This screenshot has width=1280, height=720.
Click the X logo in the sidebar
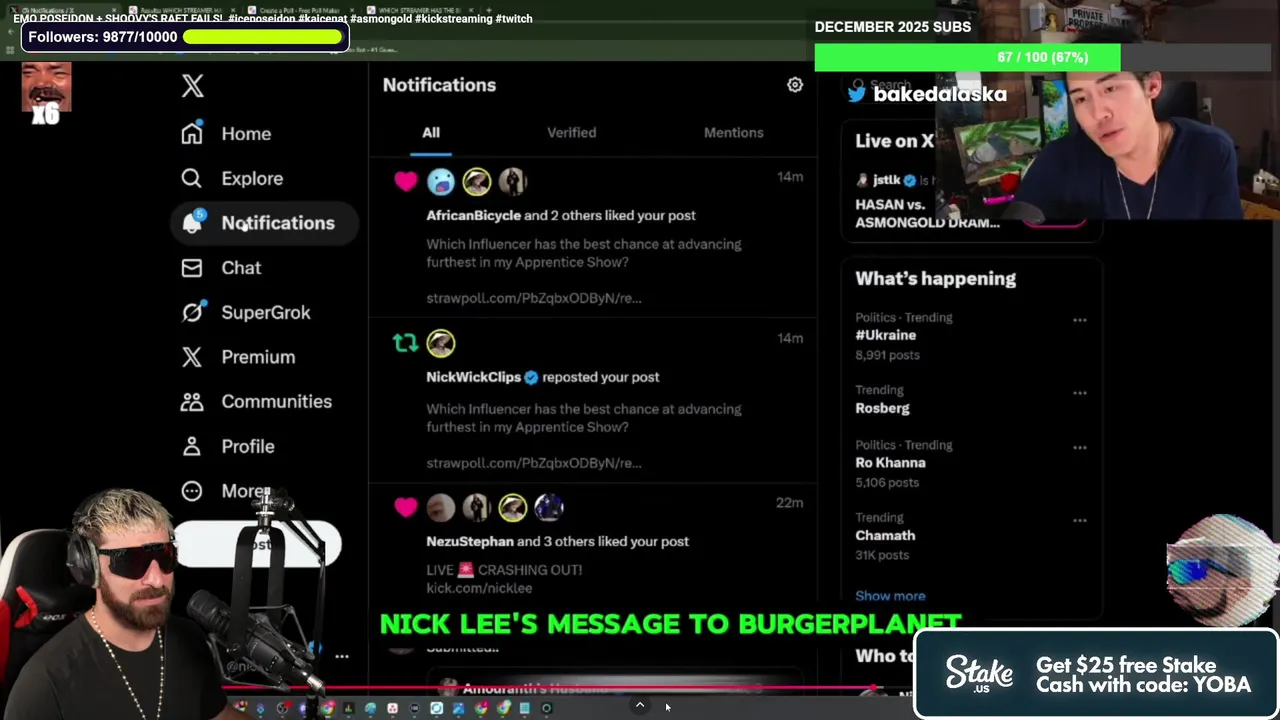(x=192, y=86)
